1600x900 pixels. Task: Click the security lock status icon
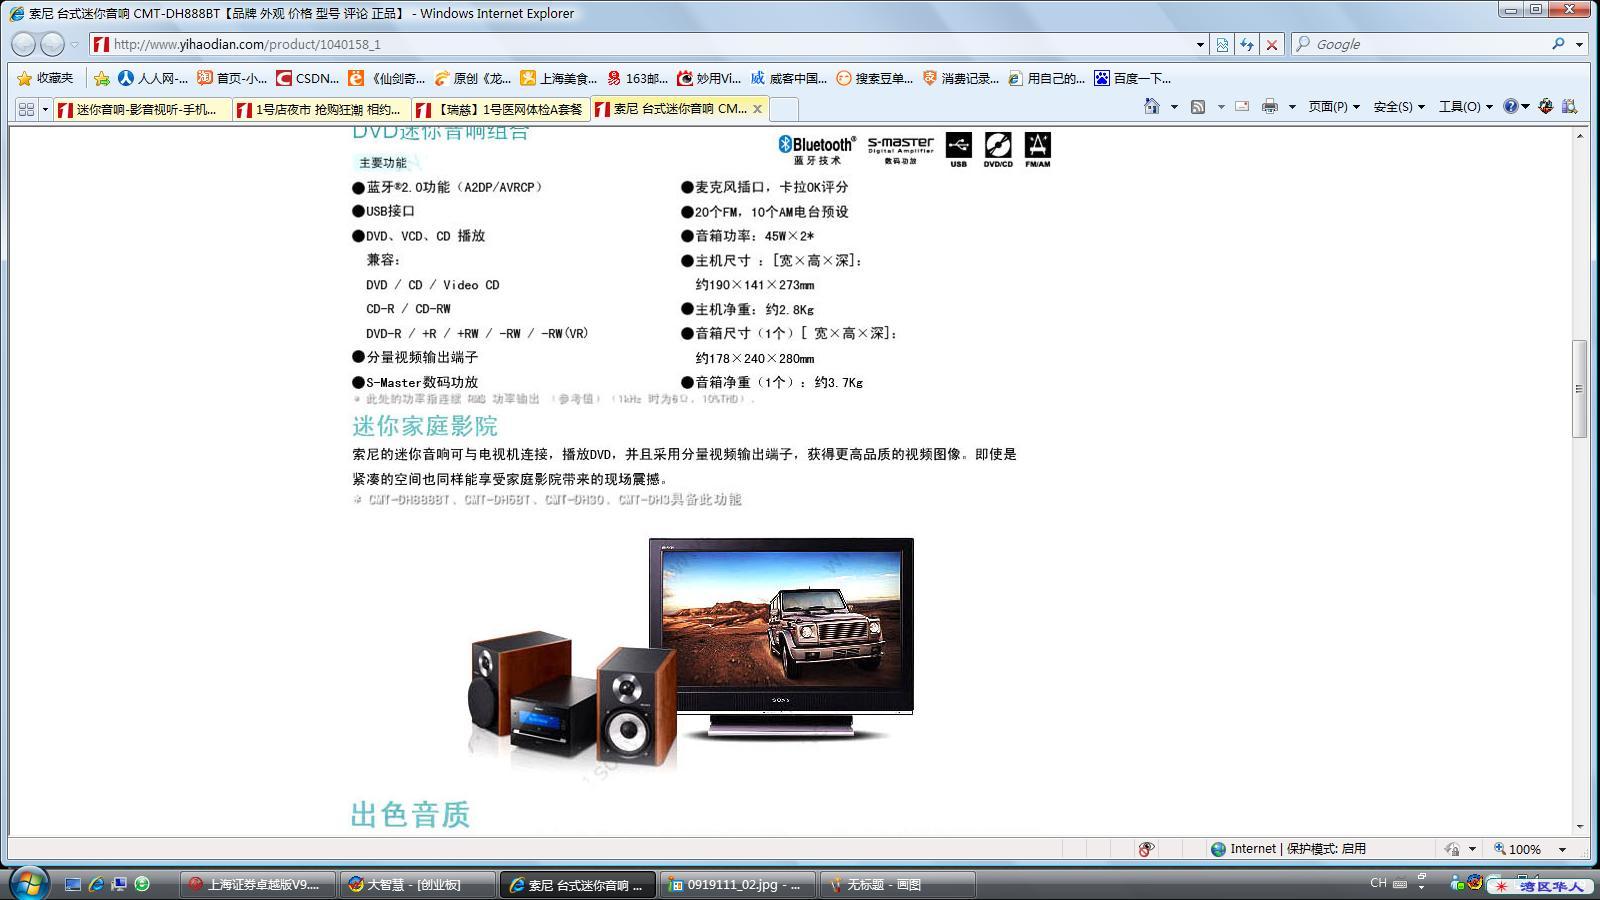pyautogui.click(x=1452, y=849)
